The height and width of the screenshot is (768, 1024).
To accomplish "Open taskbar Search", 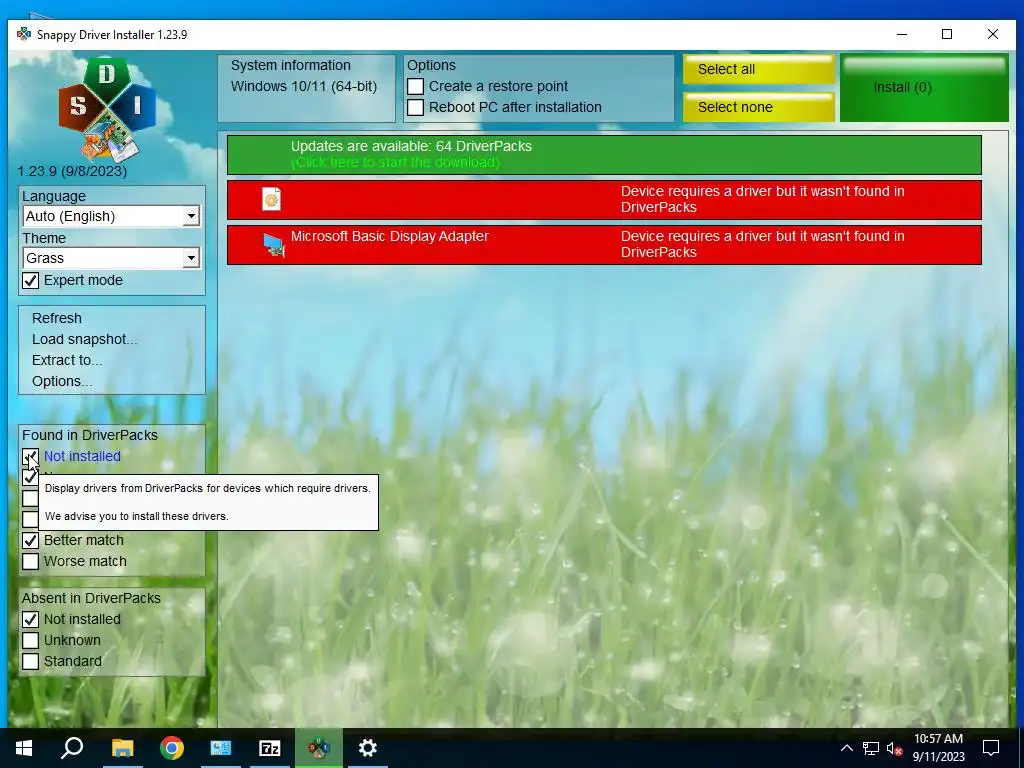I will click(72, 748).
